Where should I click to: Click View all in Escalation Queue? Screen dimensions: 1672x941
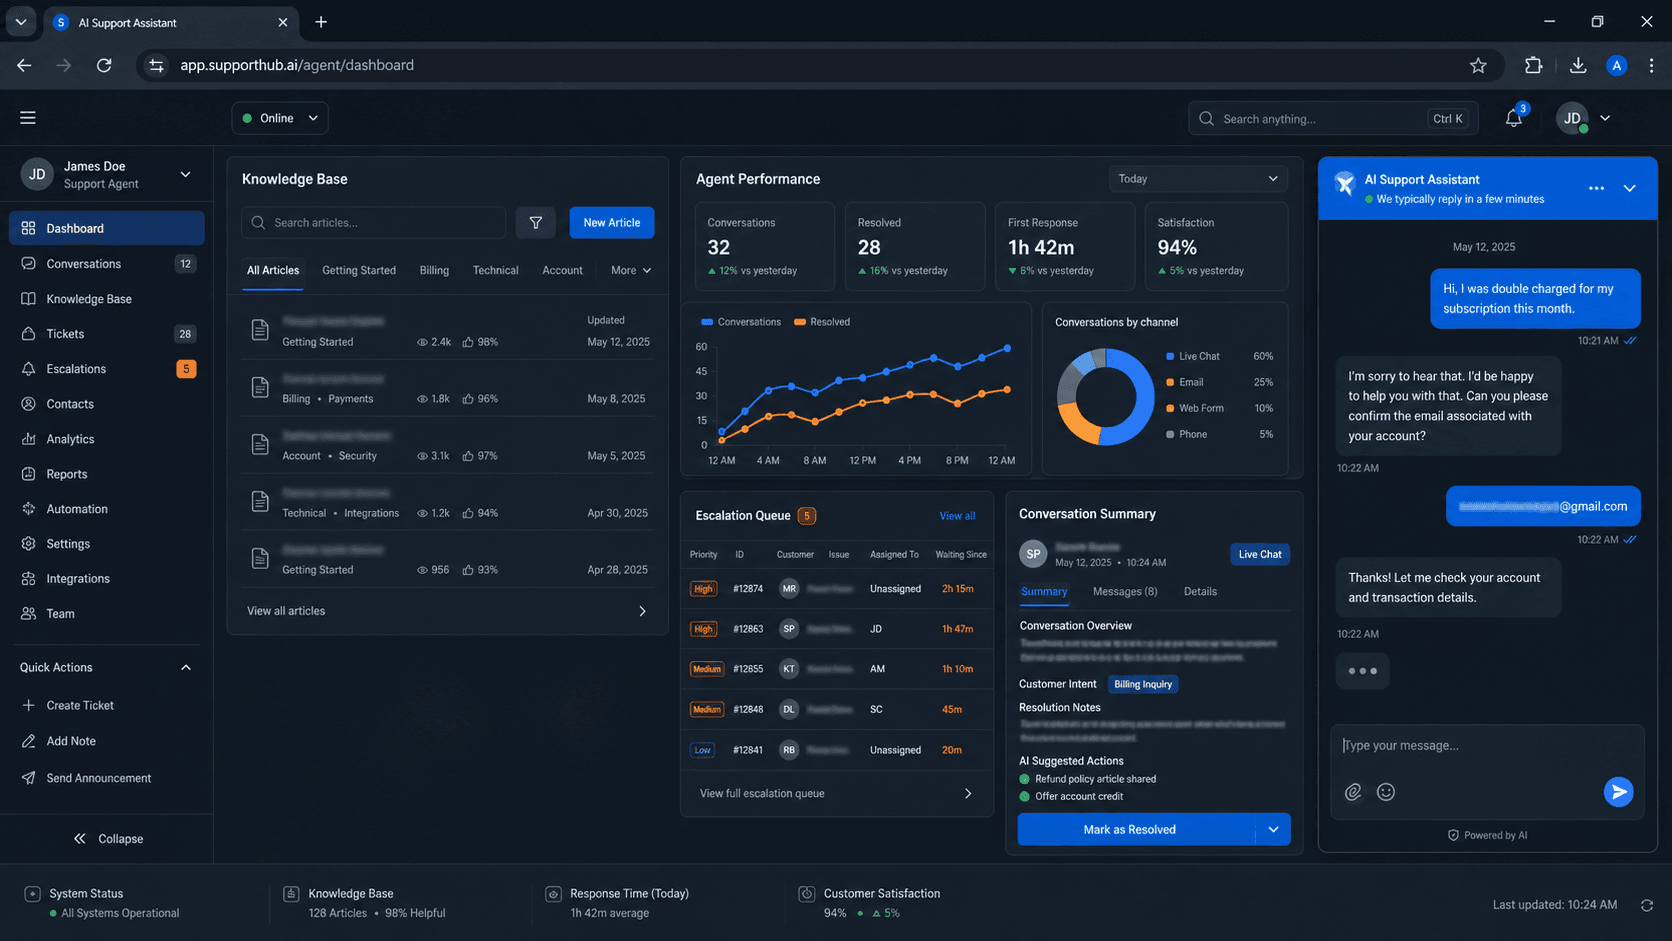tap(957, 516)
